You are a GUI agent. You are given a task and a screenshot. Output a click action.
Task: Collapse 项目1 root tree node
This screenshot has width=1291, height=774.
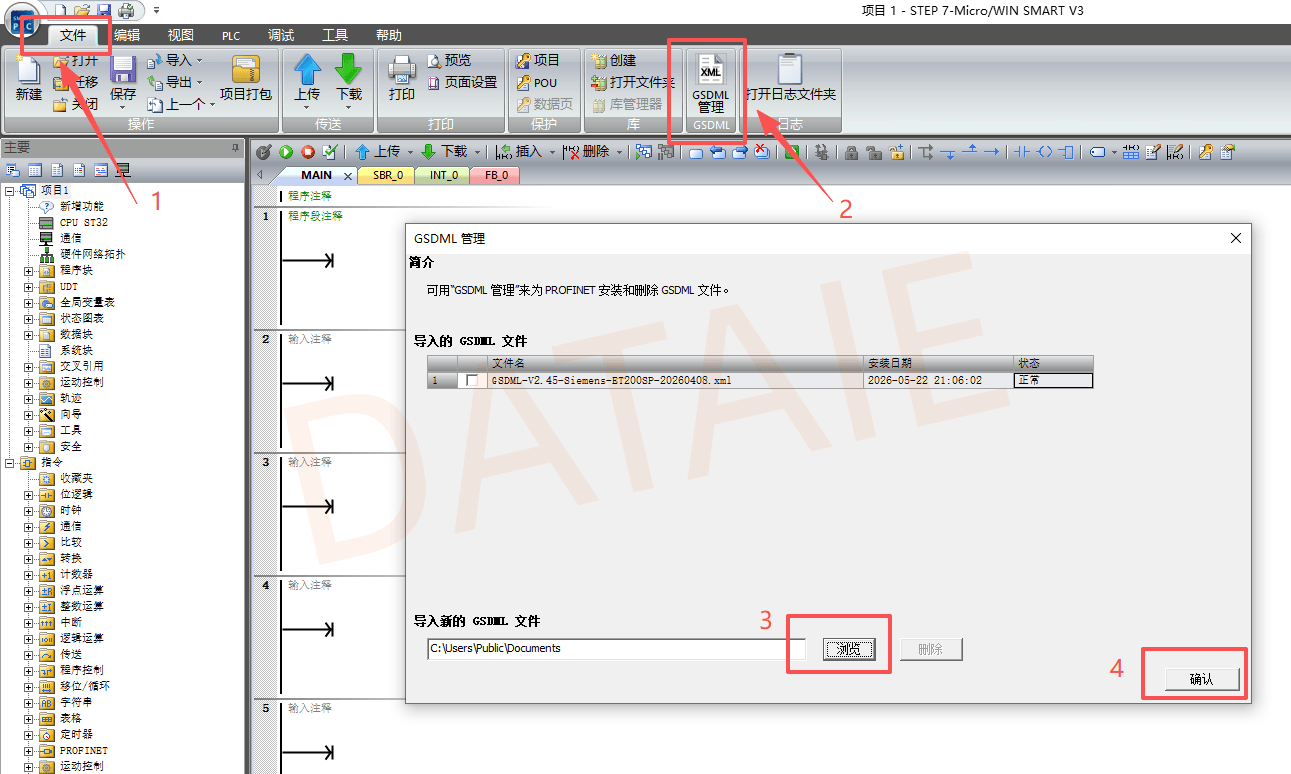(10, 190)
